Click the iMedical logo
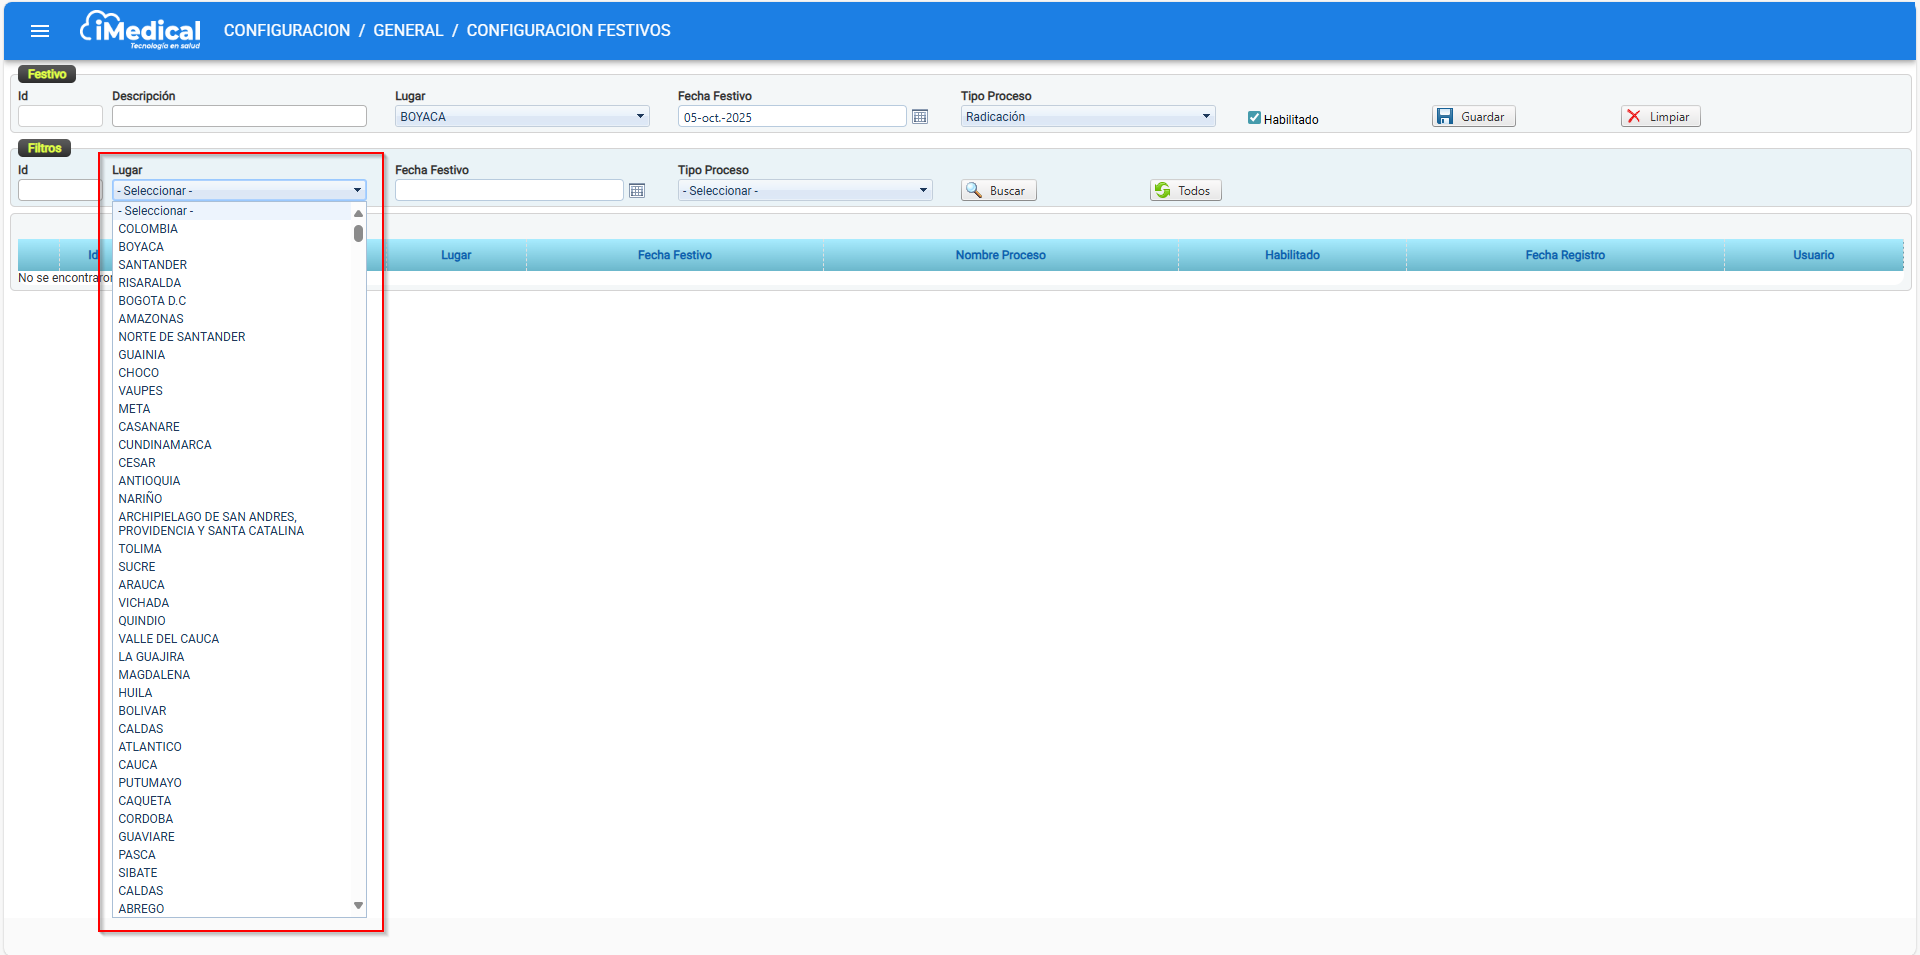1920x955 pixels. pyautogui.click(x=141, y=30)
